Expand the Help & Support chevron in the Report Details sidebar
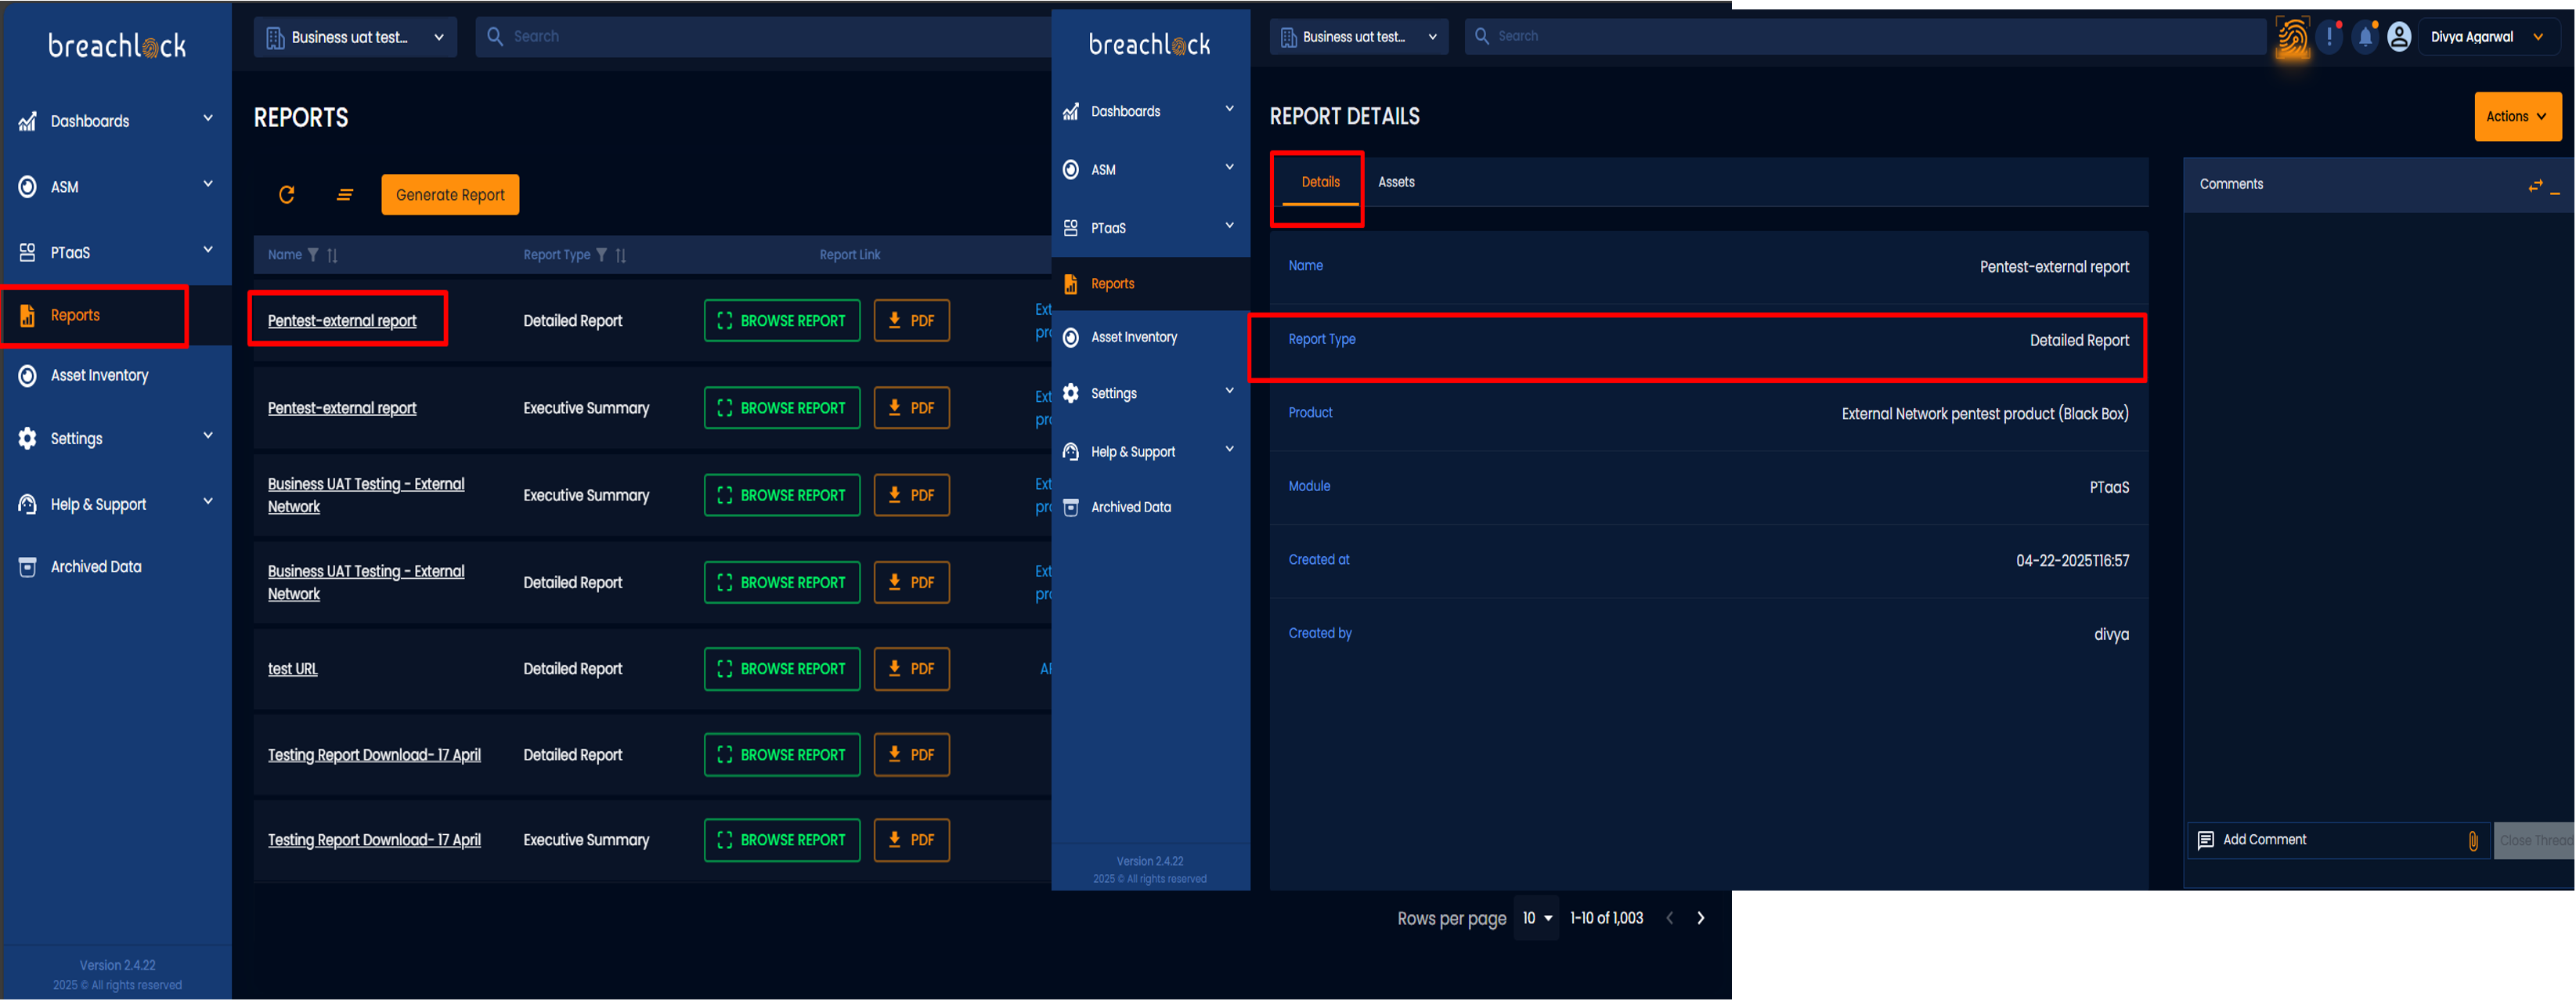The image size is (2576, 1001). [1230, 450]
